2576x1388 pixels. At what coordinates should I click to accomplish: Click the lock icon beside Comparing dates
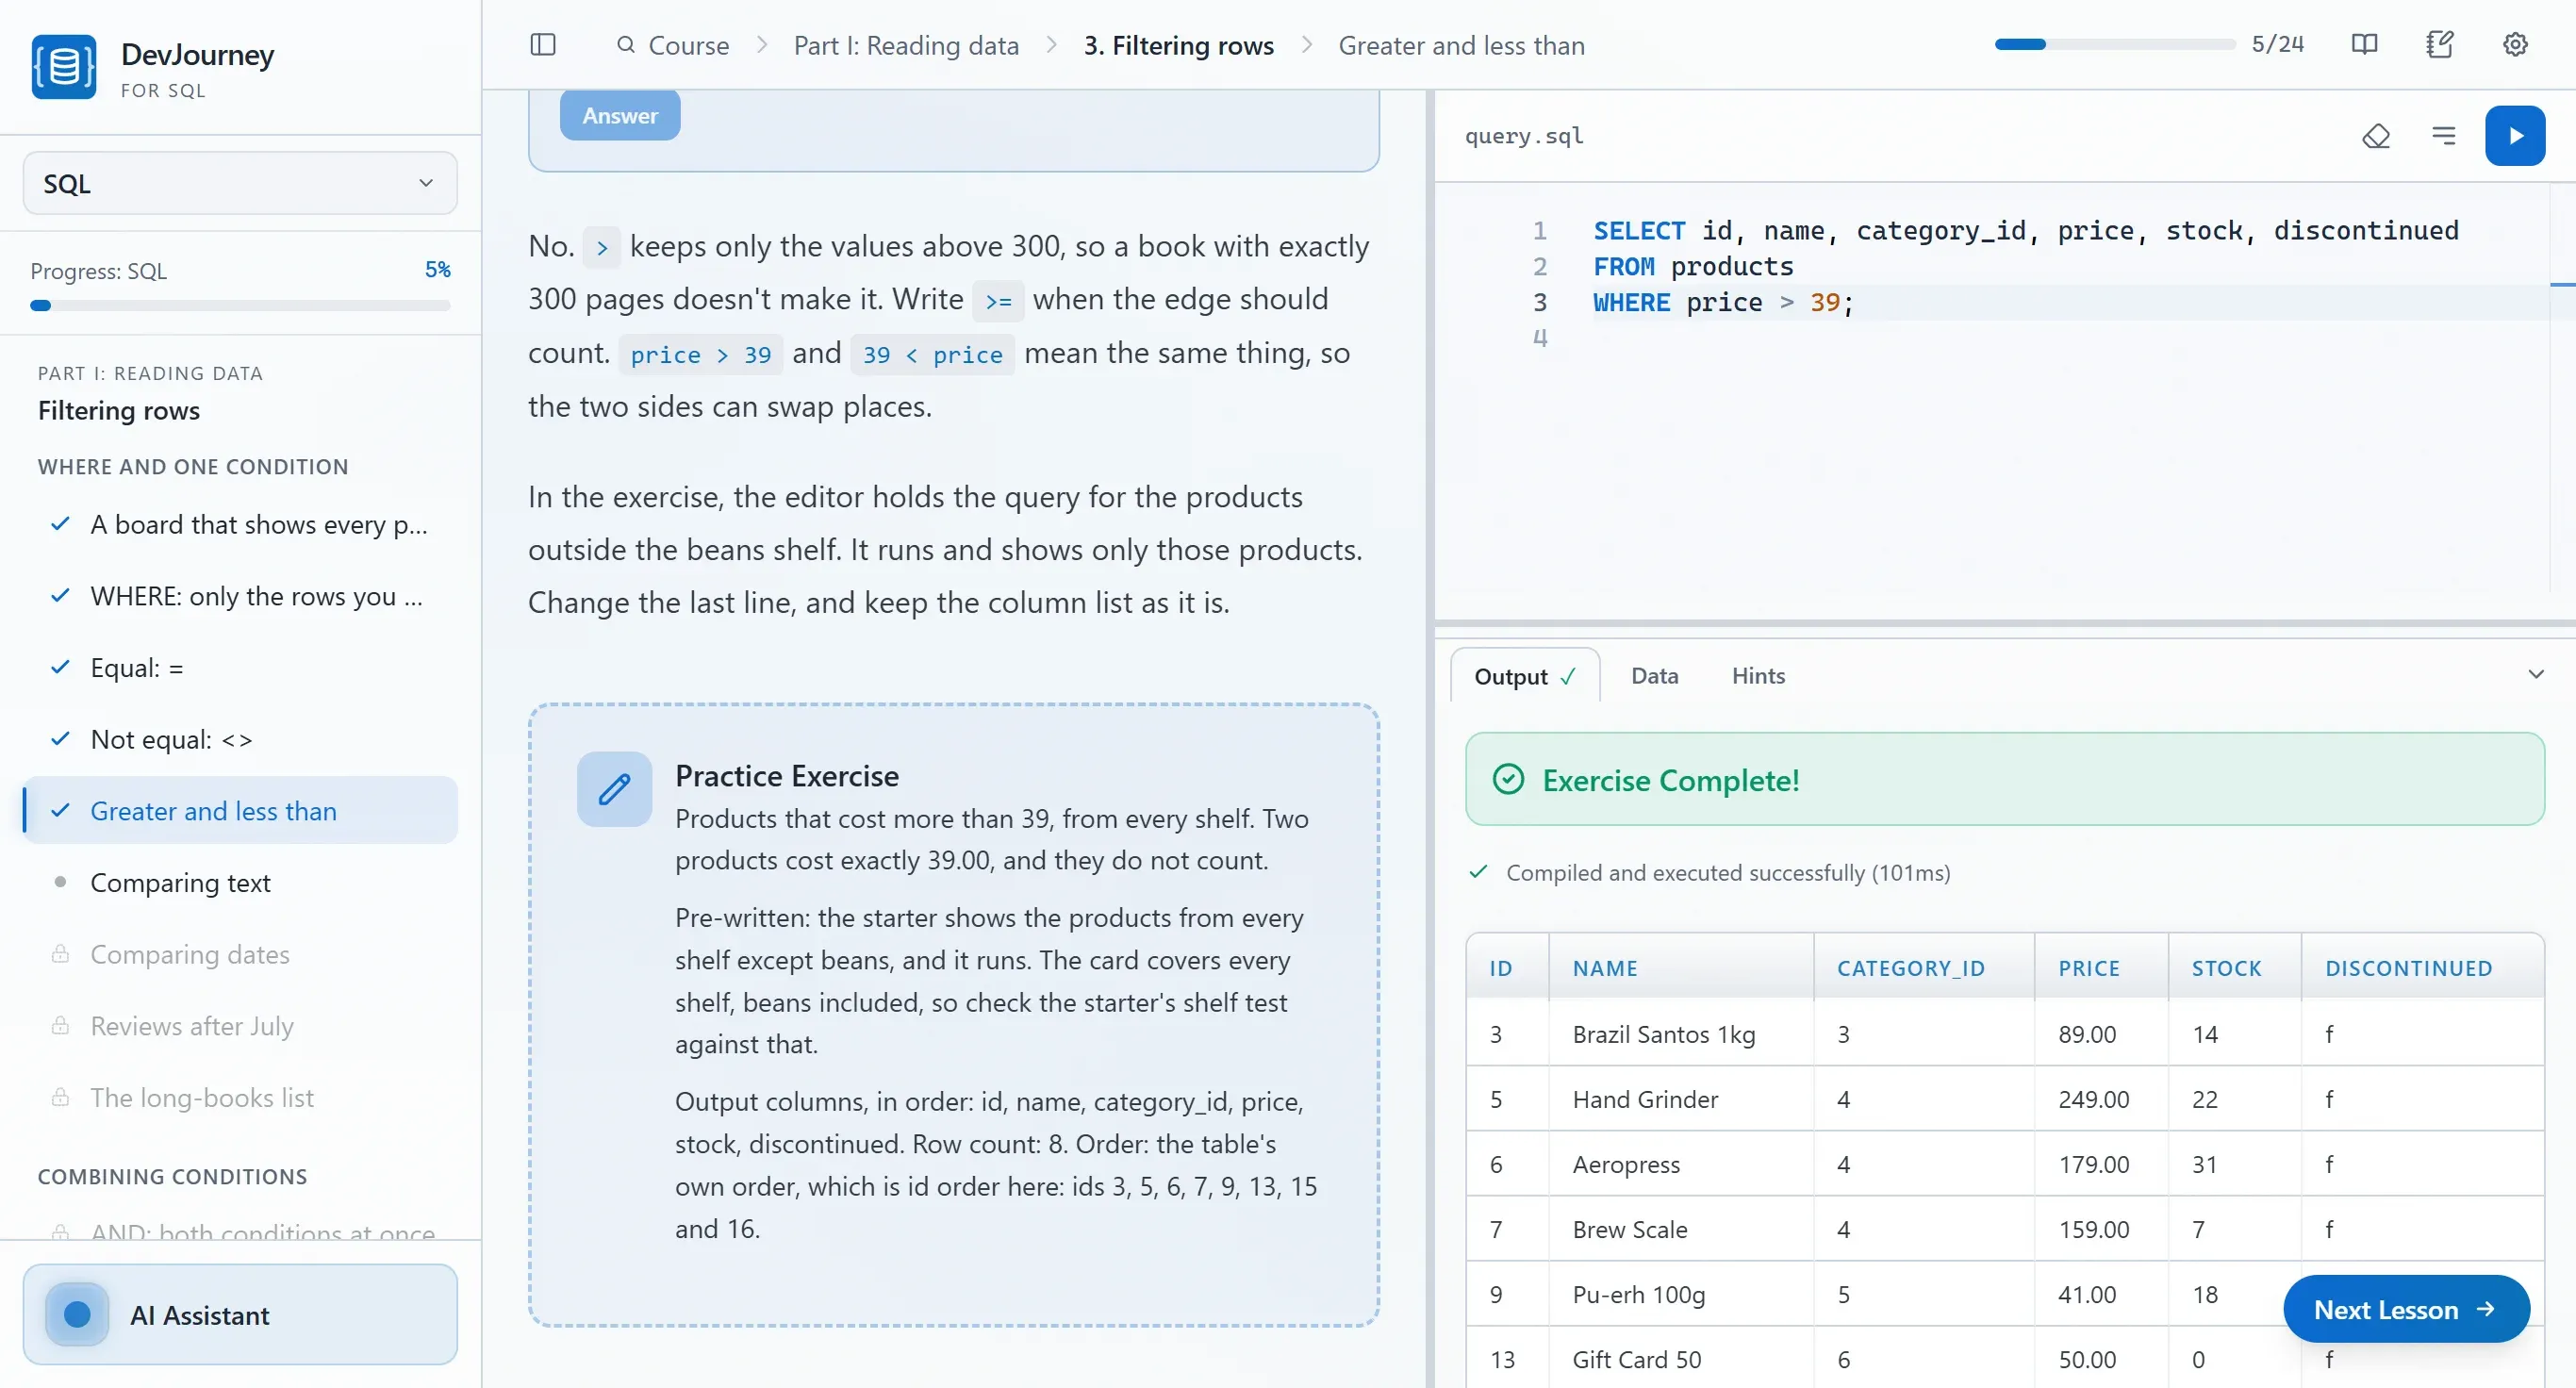coord(60,954)
